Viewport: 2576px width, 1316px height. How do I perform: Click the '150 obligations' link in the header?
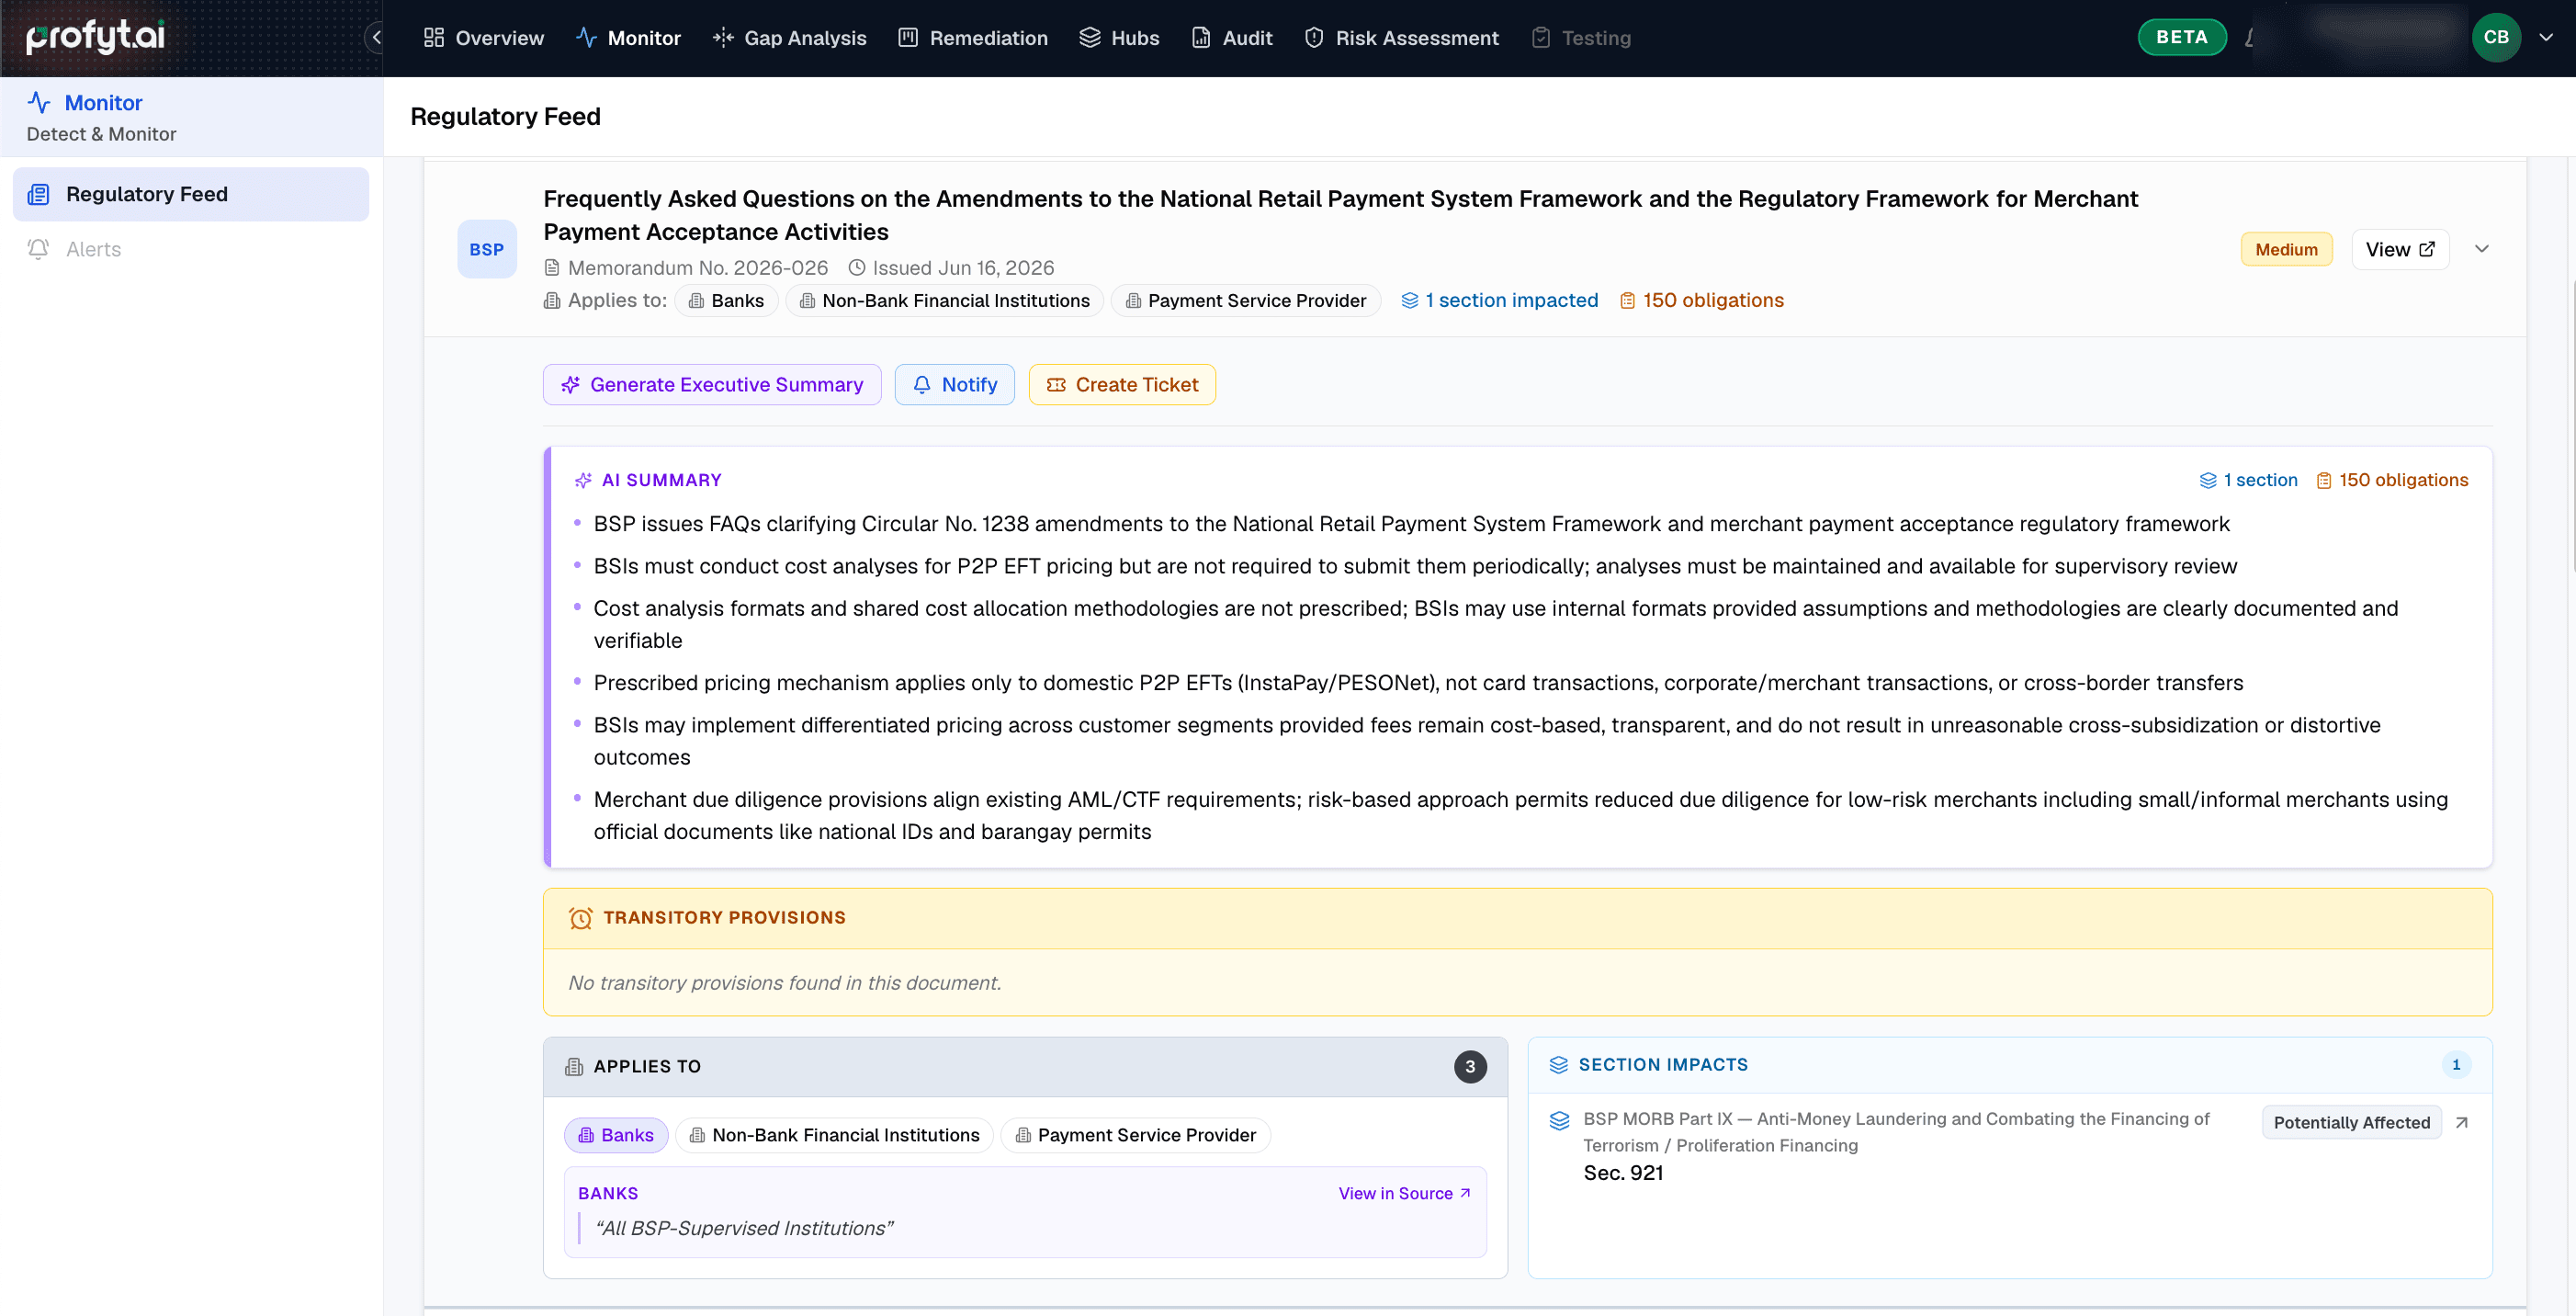point(1701,300)
